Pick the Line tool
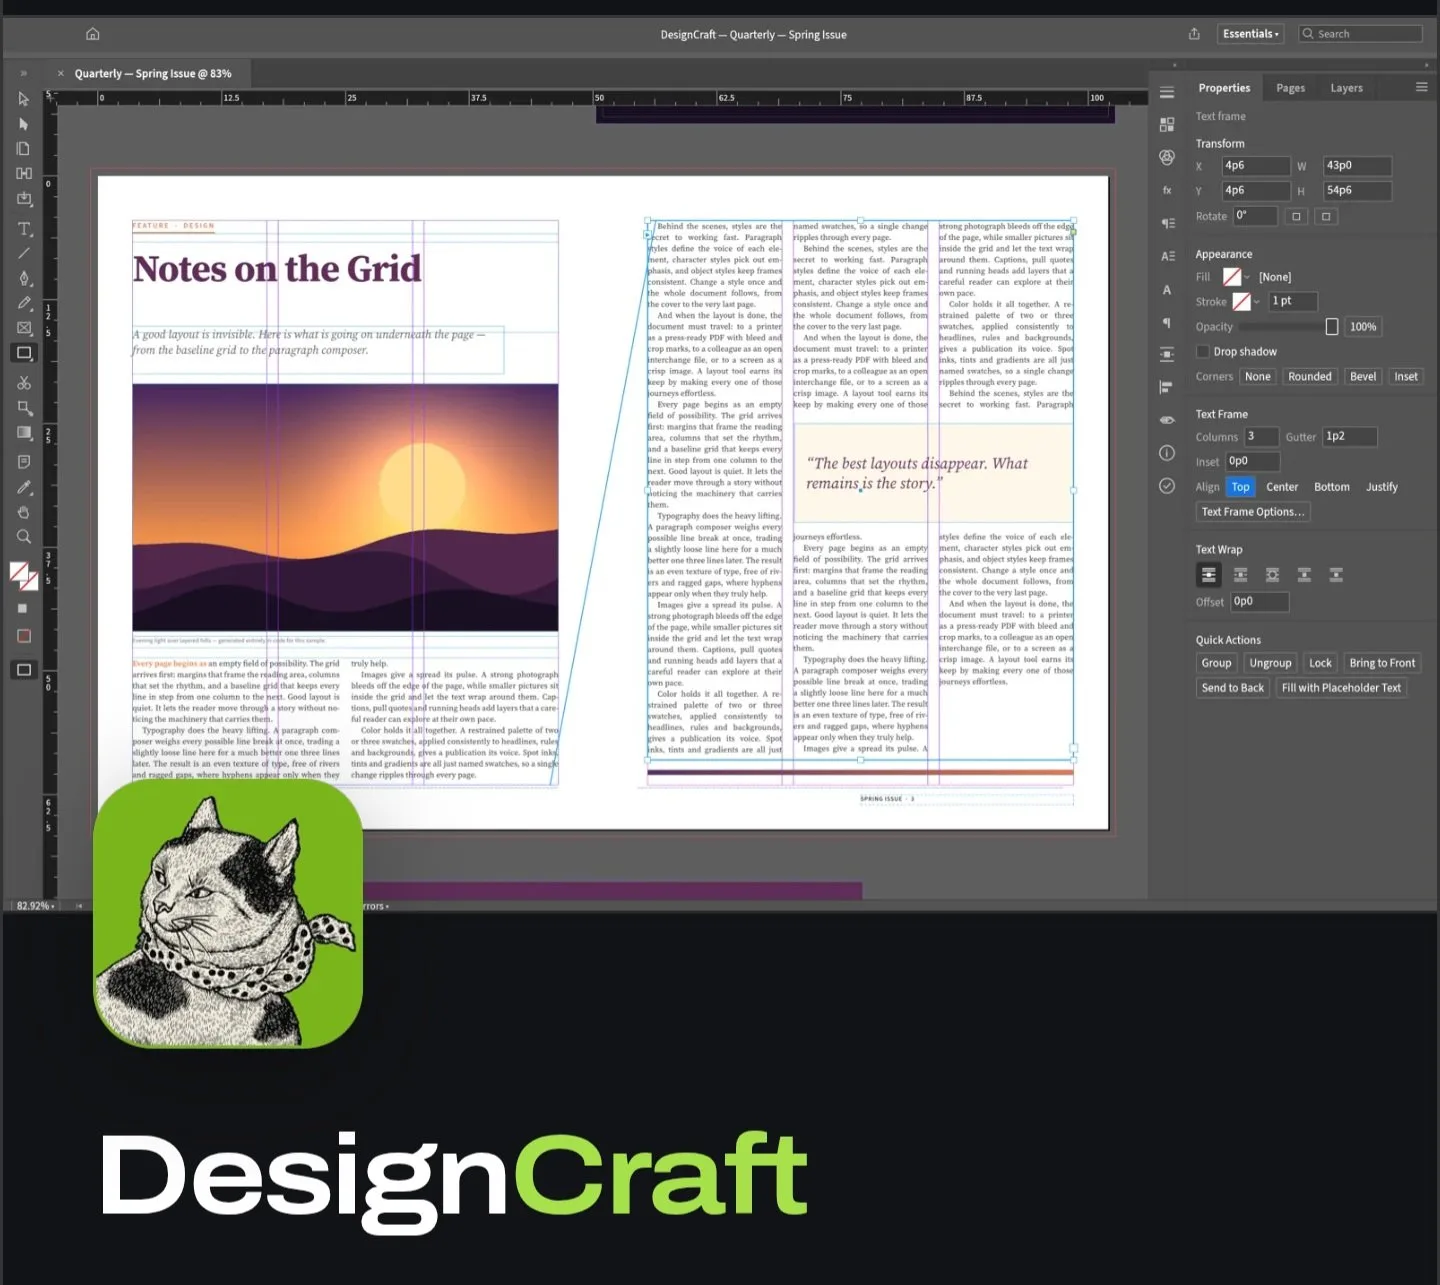 point(24,254)
